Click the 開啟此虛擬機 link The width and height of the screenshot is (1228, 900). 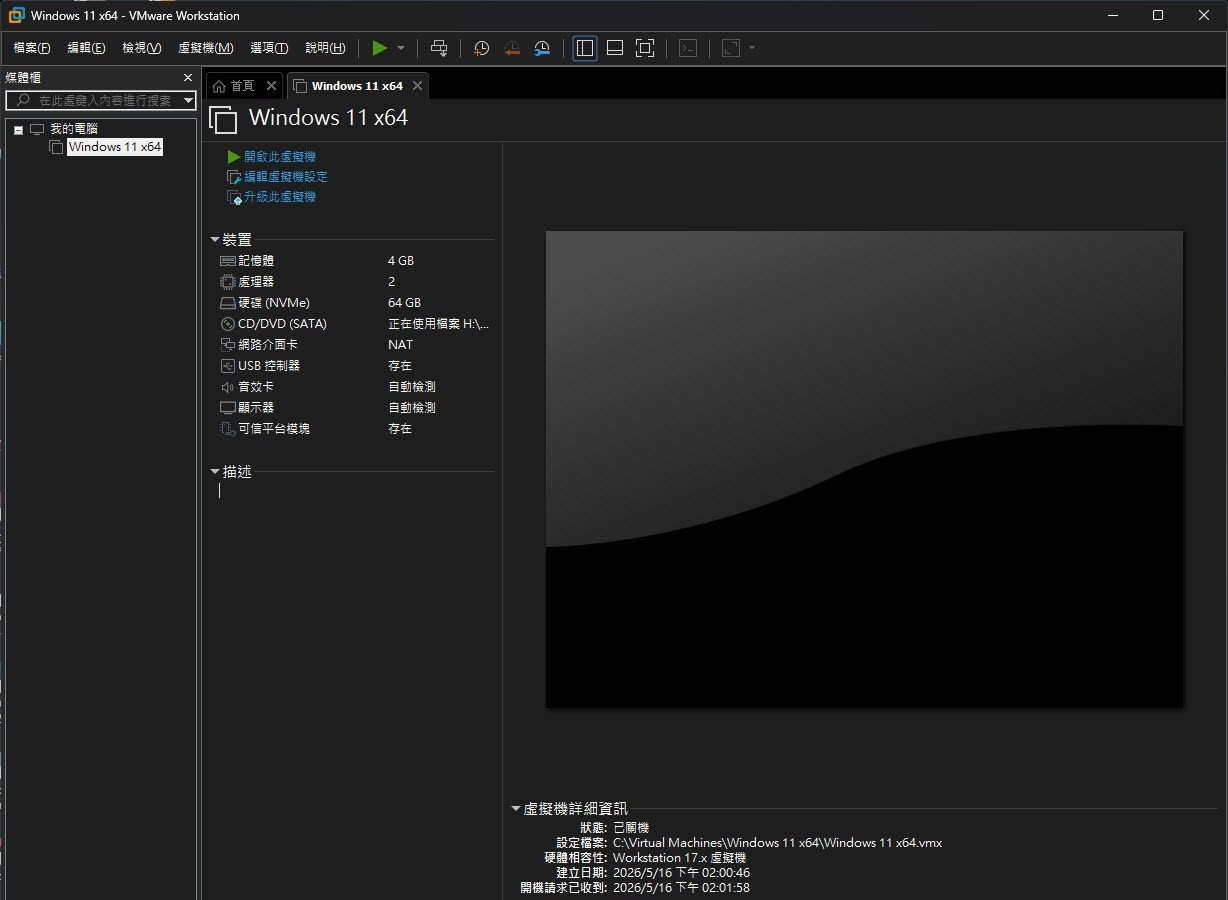tap(280, 157)
